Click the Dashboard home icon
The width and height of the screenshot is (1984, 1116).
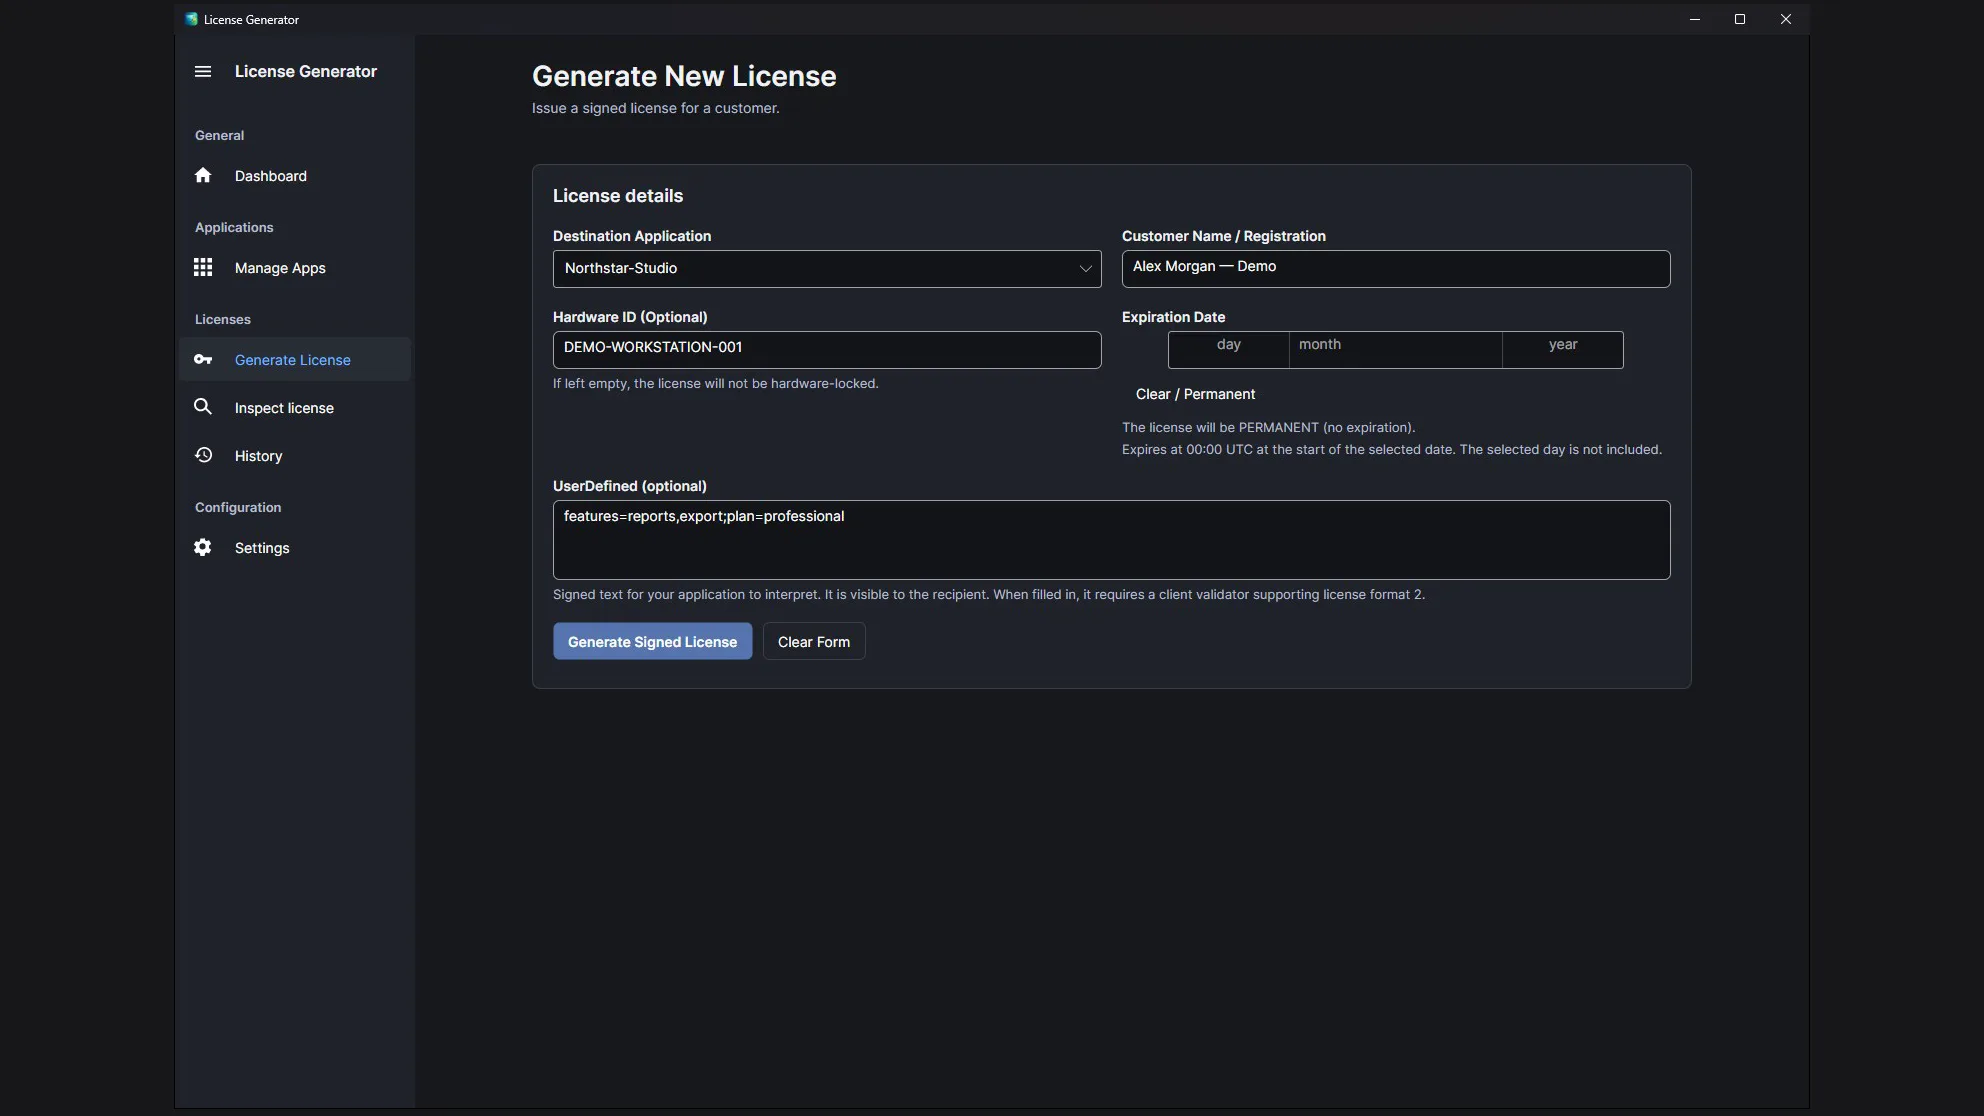pyautogui.click(x=203, y=175)
